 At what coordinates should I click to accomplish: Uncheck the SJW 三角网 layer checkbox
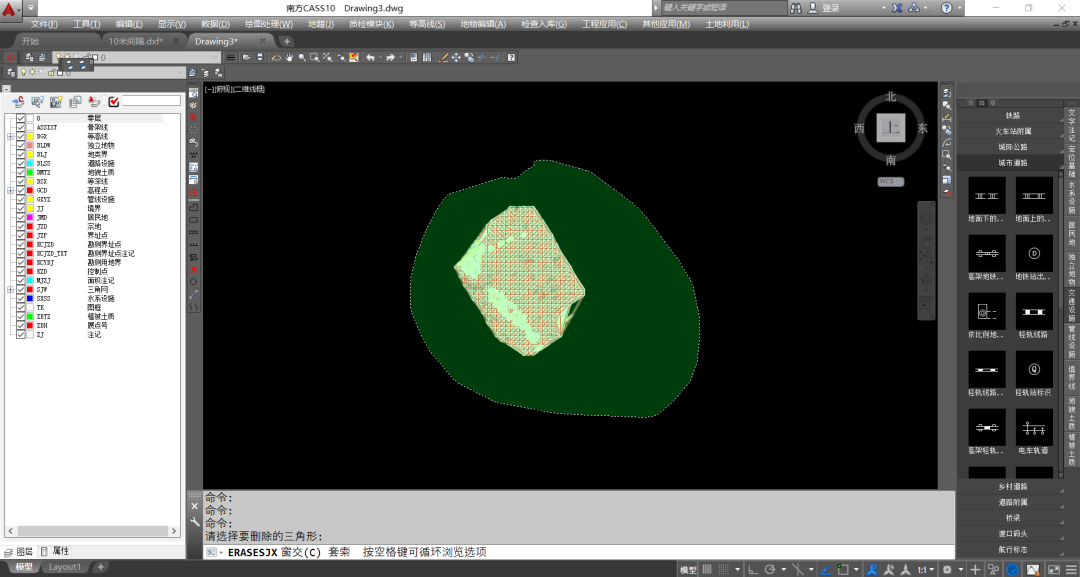click(21, 290)
